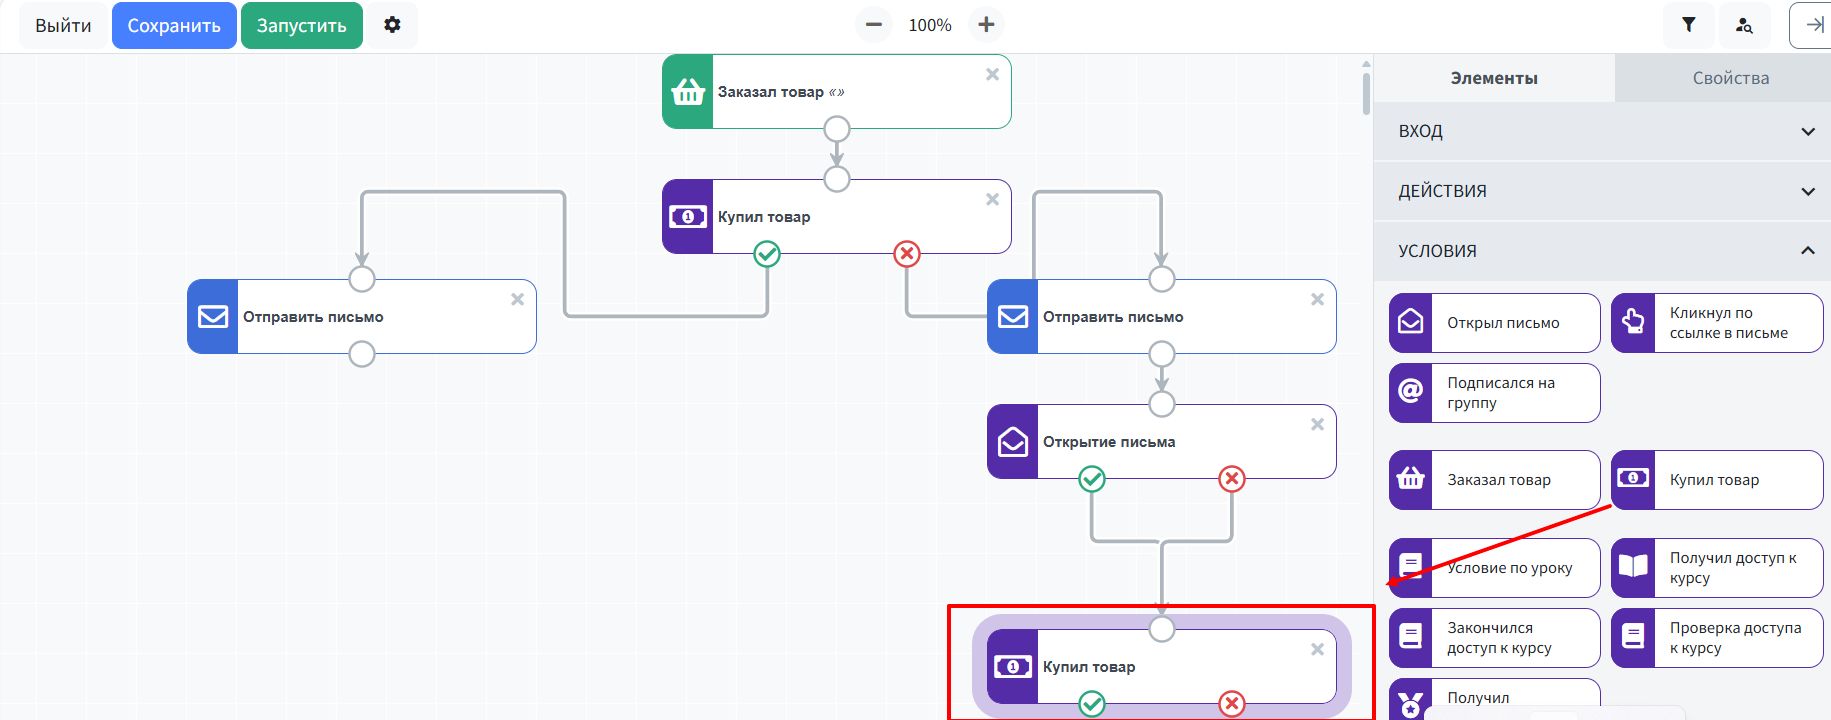Select the Заказал товар node title
The height and width of the screenshot is (720, 1831).
pyautogui.click(x=781, y=92)
